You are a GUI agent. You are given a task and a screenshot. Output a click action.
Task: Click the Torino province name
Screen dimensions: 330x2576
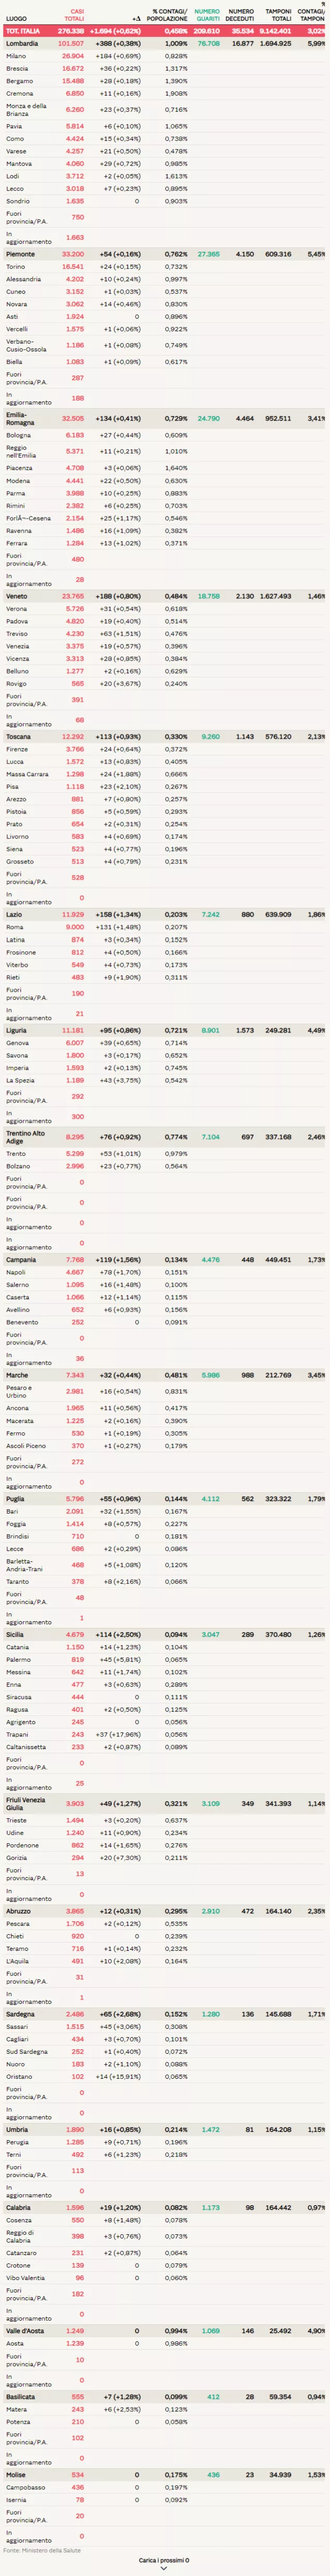click(x=15, y=267)
